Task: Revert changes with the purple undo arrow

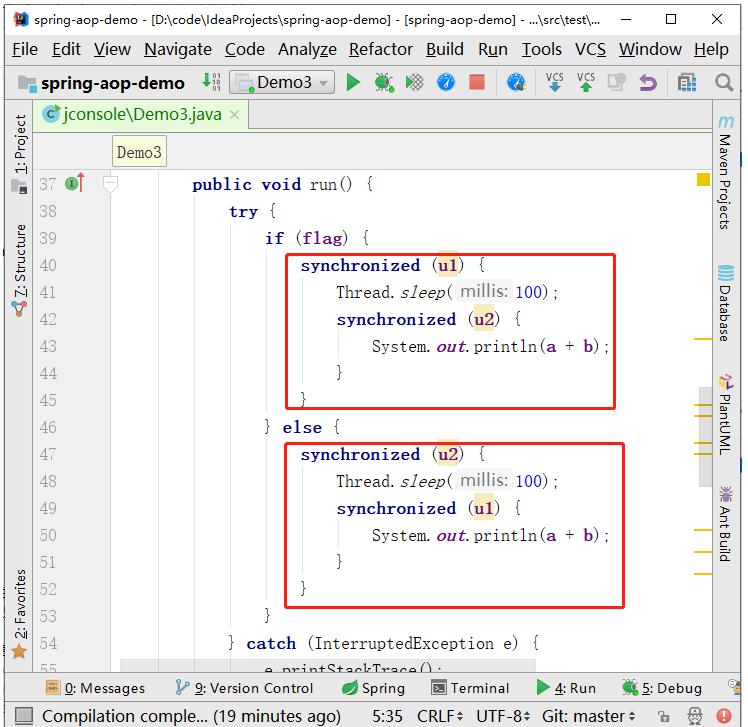Action: (x=647, y=83)
